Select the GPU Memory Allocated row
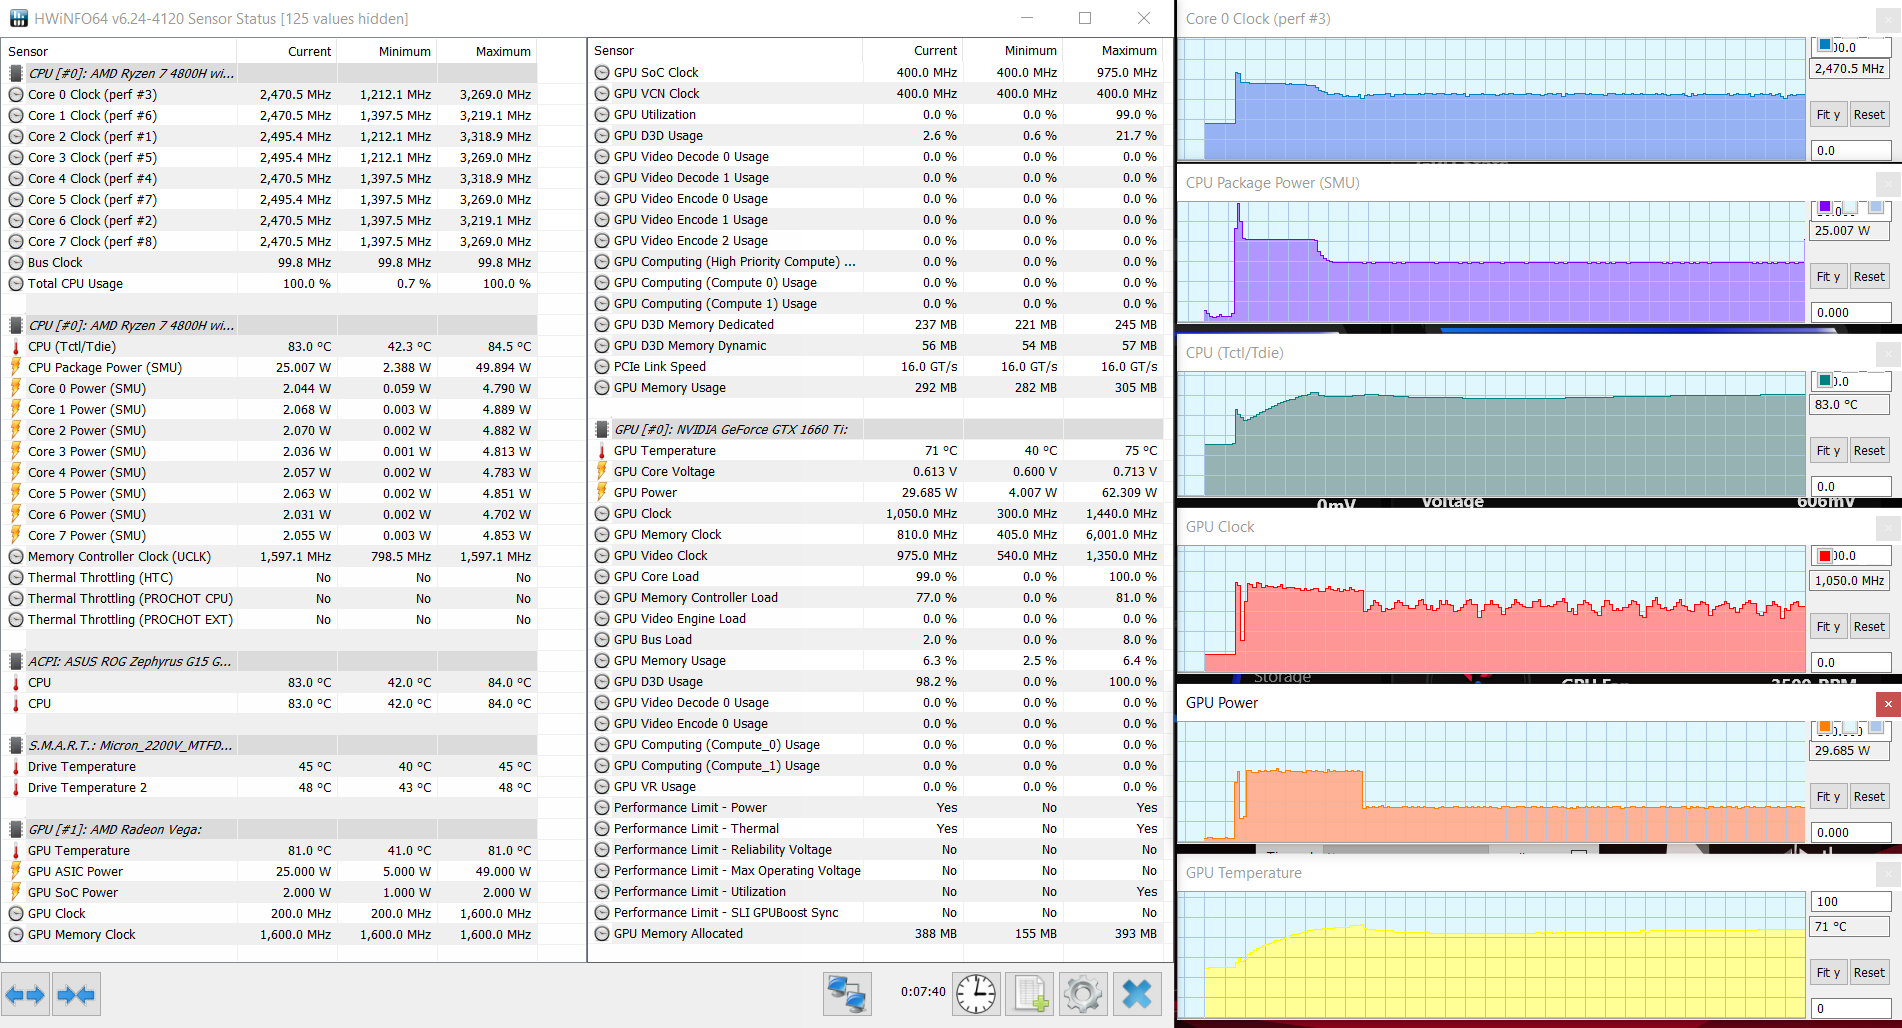Image resolution: width=1902 pixels, height=1028 pixels. pos(876,934)
